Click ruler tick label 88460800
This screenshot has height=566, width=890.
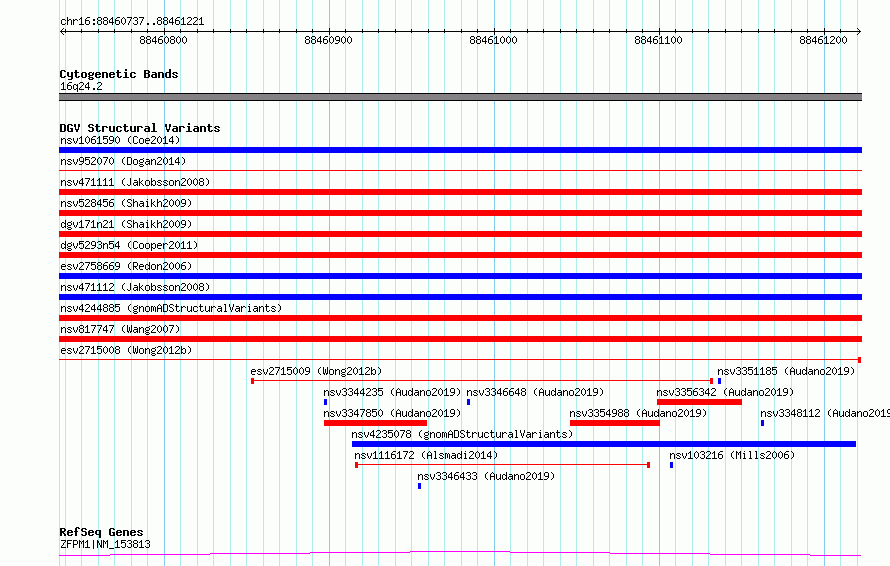tap(163, 40)
